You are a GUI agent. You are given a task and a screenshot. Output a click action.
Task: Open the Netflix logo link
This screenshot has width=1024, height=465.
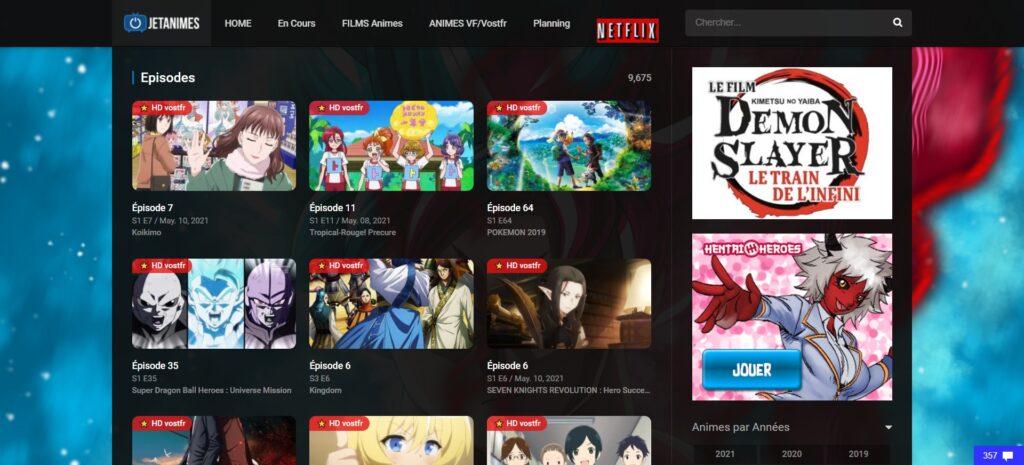(x=627, y=31)
